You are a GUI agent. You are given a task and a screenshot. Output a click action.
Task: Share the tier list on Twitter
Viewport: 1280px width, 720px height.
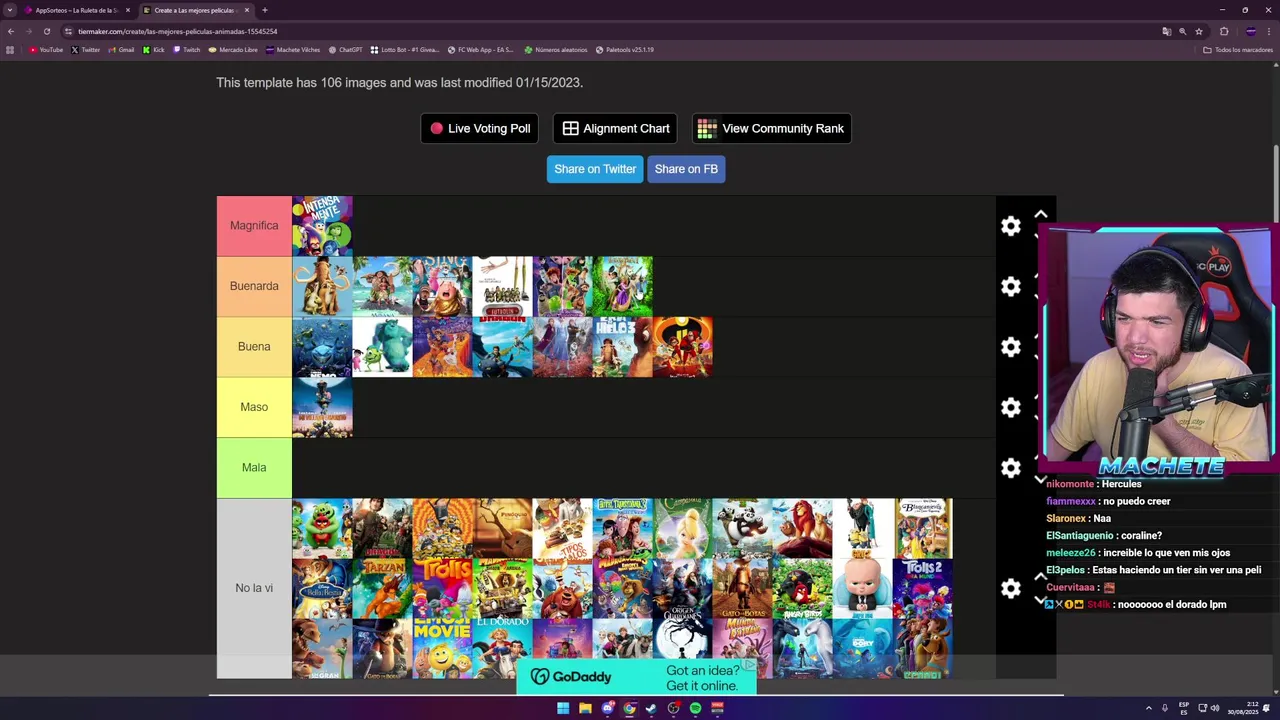pyautogui.click(x=595, y=169)
